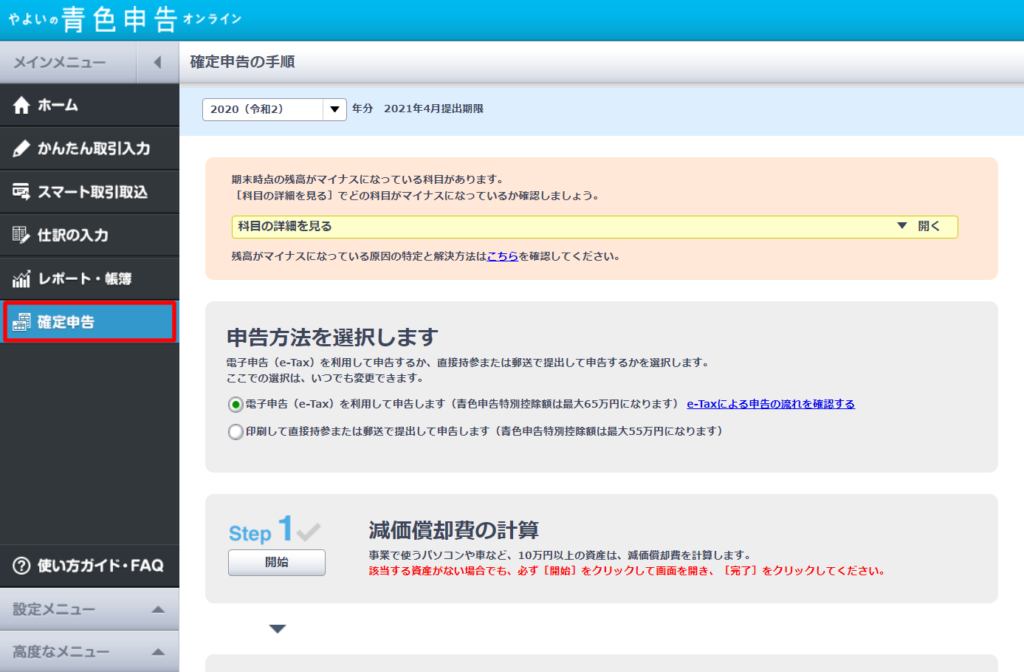
Task: Click the 開く toggle label
Action: click(x=929, y=226)
